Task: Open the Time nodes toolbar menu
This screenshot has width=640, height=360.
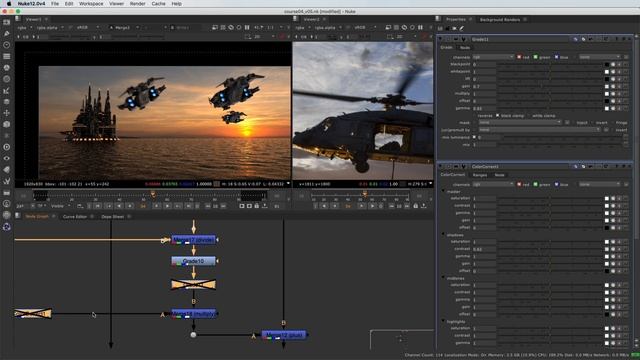Action: (x=7, y=45)
